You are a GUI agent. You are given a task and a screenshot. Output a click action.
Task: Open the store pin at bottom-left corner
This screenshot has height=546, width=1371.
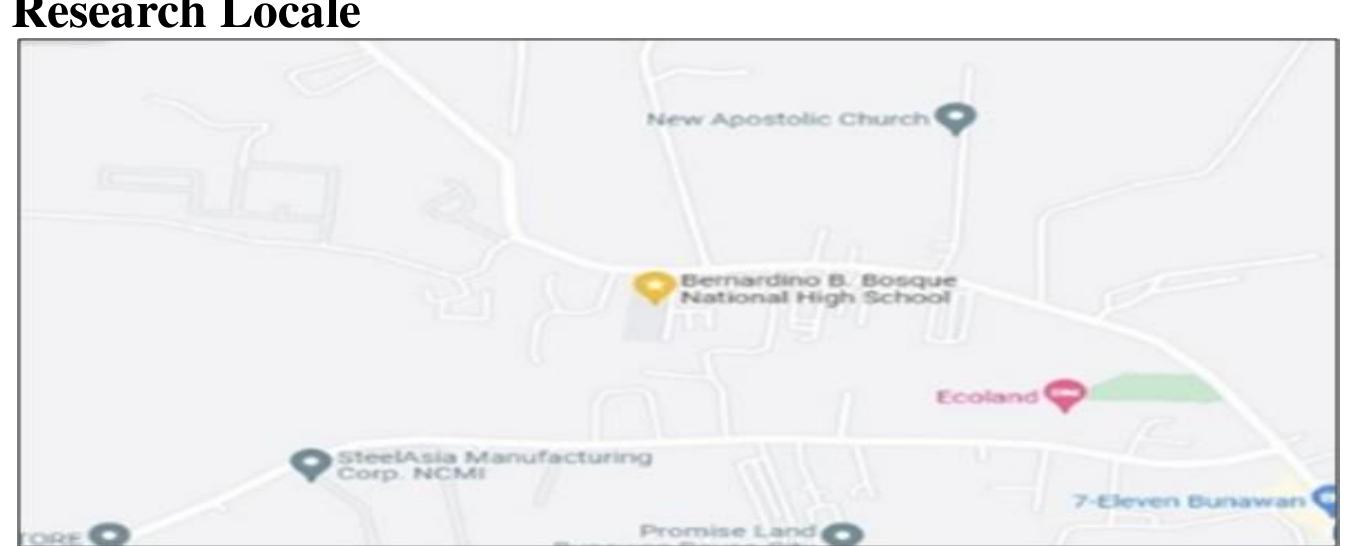click(x=105, y=535)
